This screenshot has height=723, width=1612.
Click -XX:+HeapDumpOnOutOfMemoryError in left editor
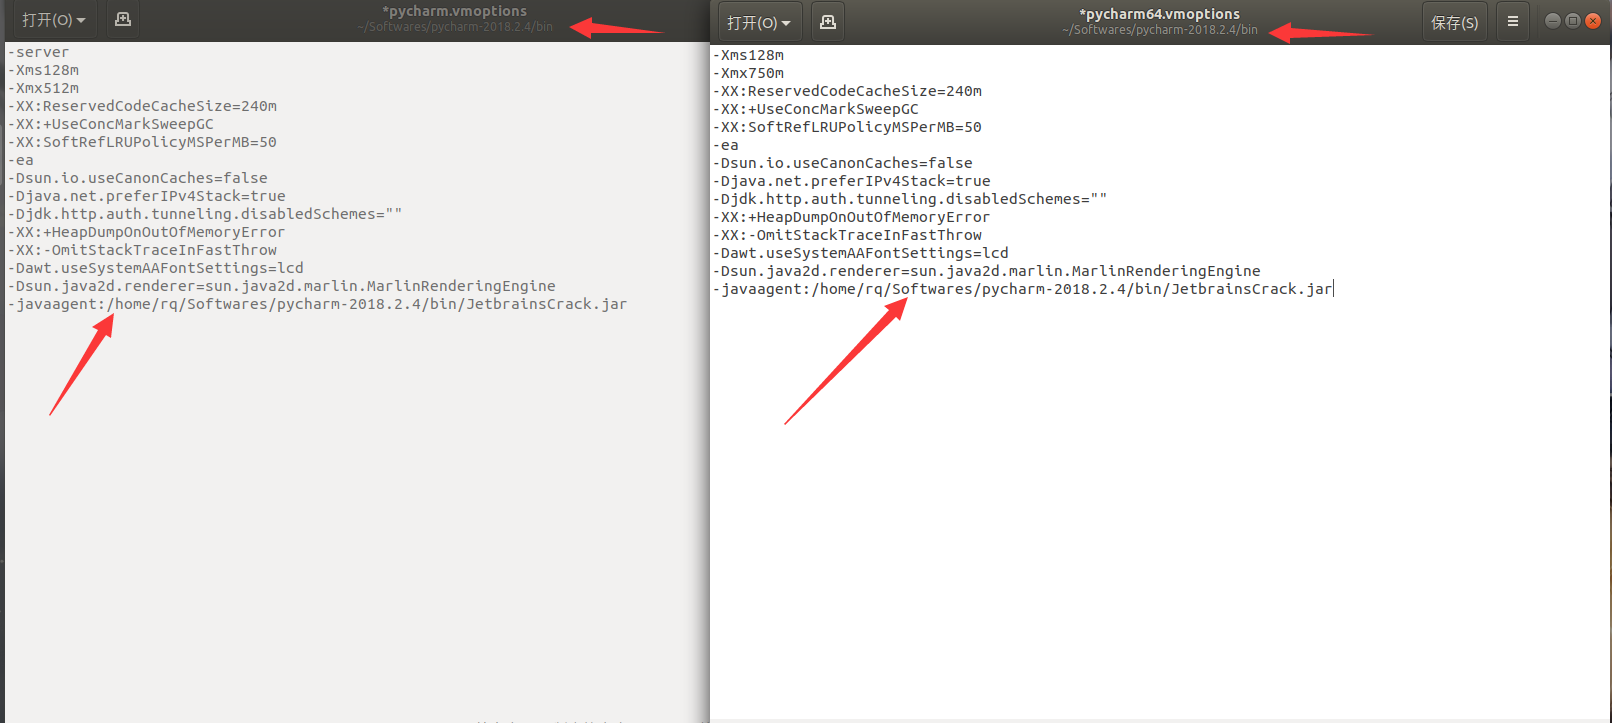(x=146, y=232)
